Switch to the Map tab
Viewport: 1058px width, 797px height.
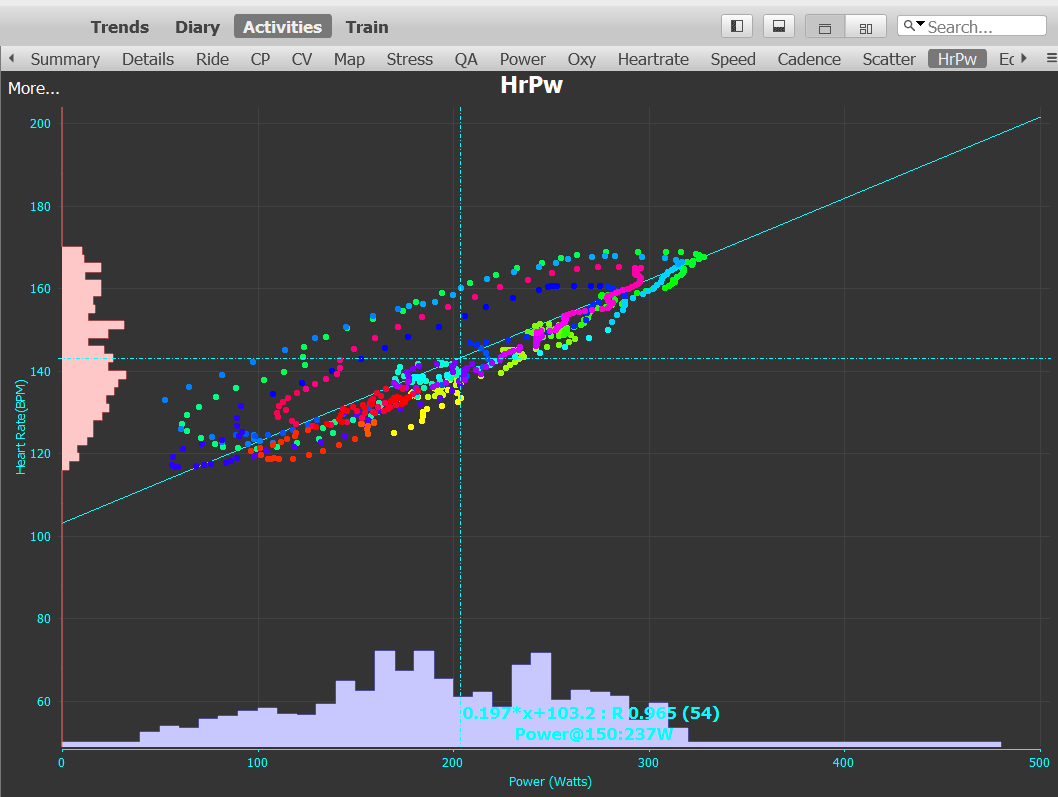(349, 59)
